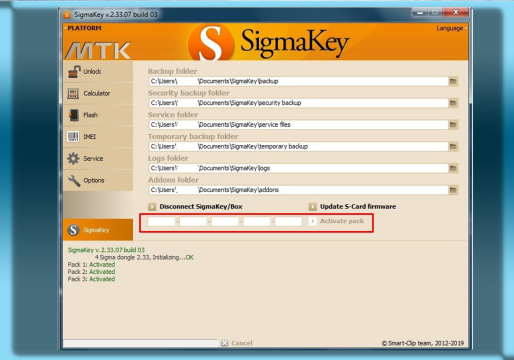Image resolution: width=514 pixels, height=360 pixels.
Task: Click the IMEI barcode icon
Action: (73, 137)
